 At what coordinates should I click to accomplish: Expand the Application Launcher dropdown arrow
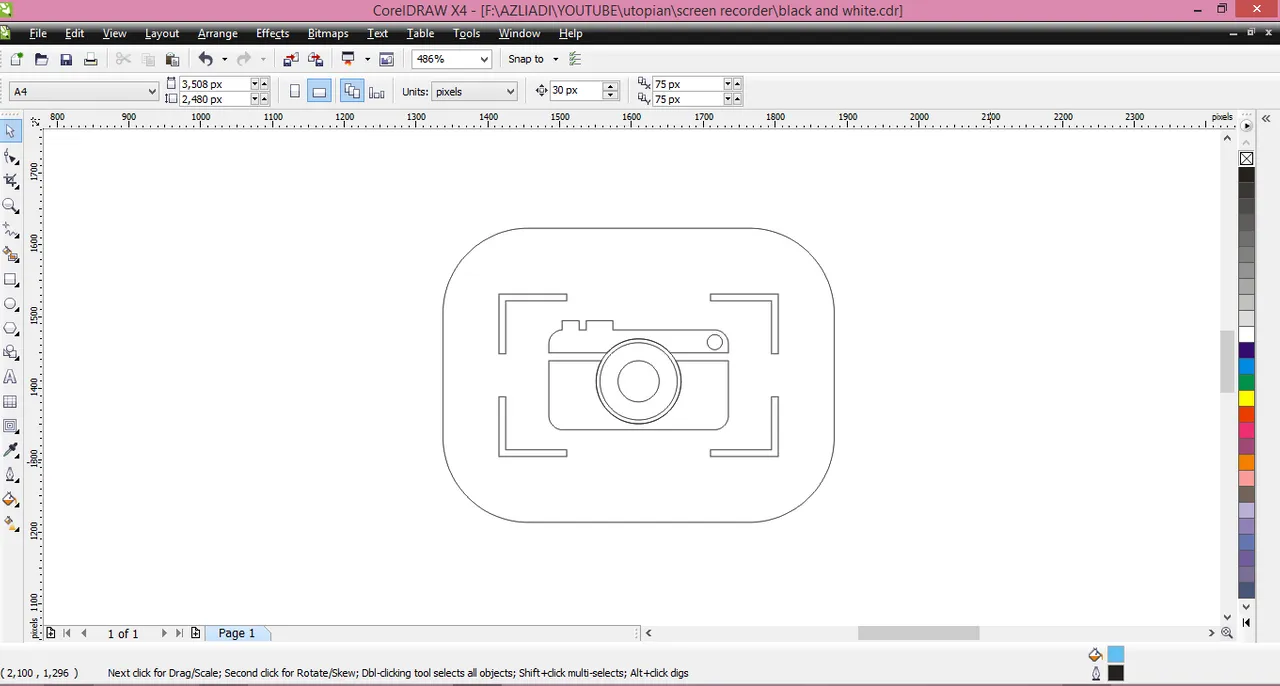coord(367,59)
